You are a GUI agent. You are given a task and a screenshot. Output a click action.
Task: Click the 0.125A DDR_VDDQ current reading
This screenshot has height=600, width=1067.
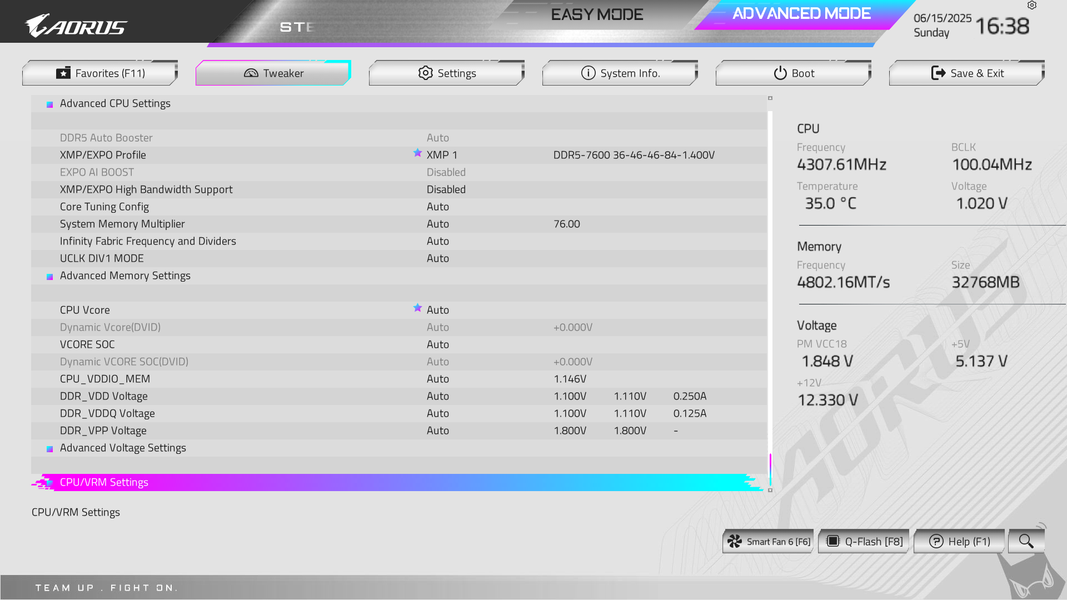point(689,414)
